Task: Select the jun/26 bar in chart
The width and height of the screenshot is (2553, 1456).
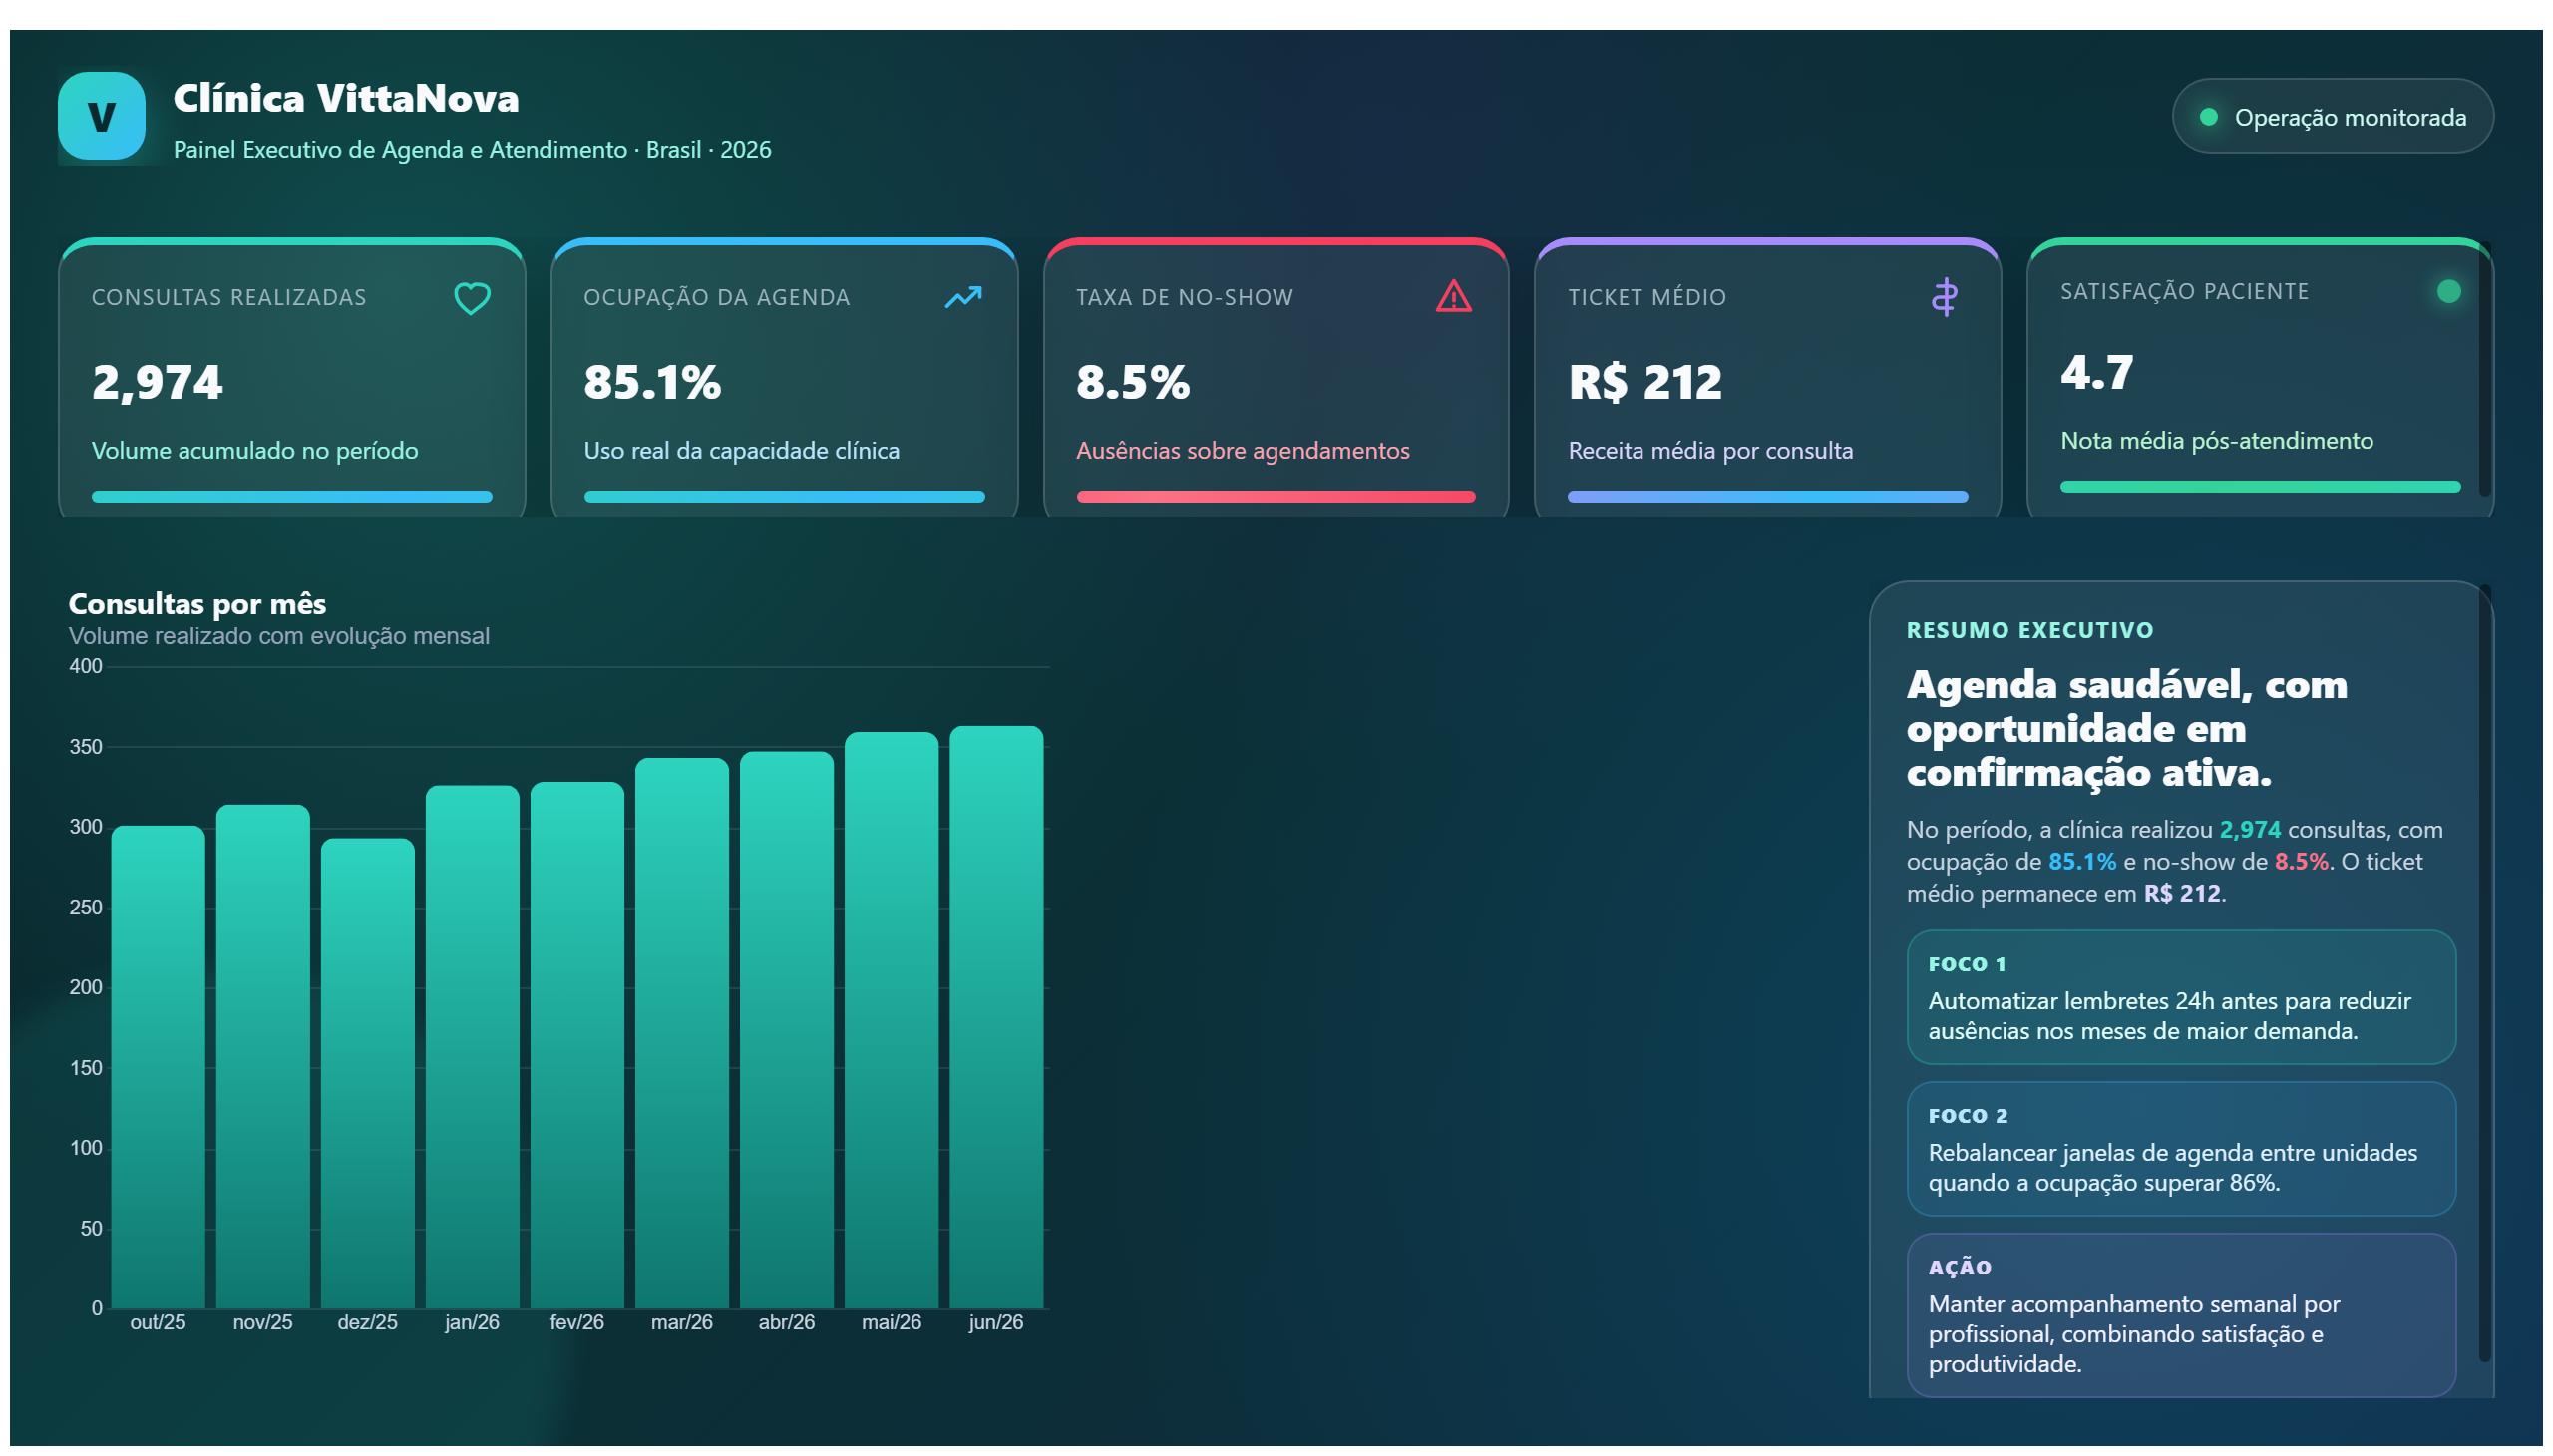Action: 996,1017
